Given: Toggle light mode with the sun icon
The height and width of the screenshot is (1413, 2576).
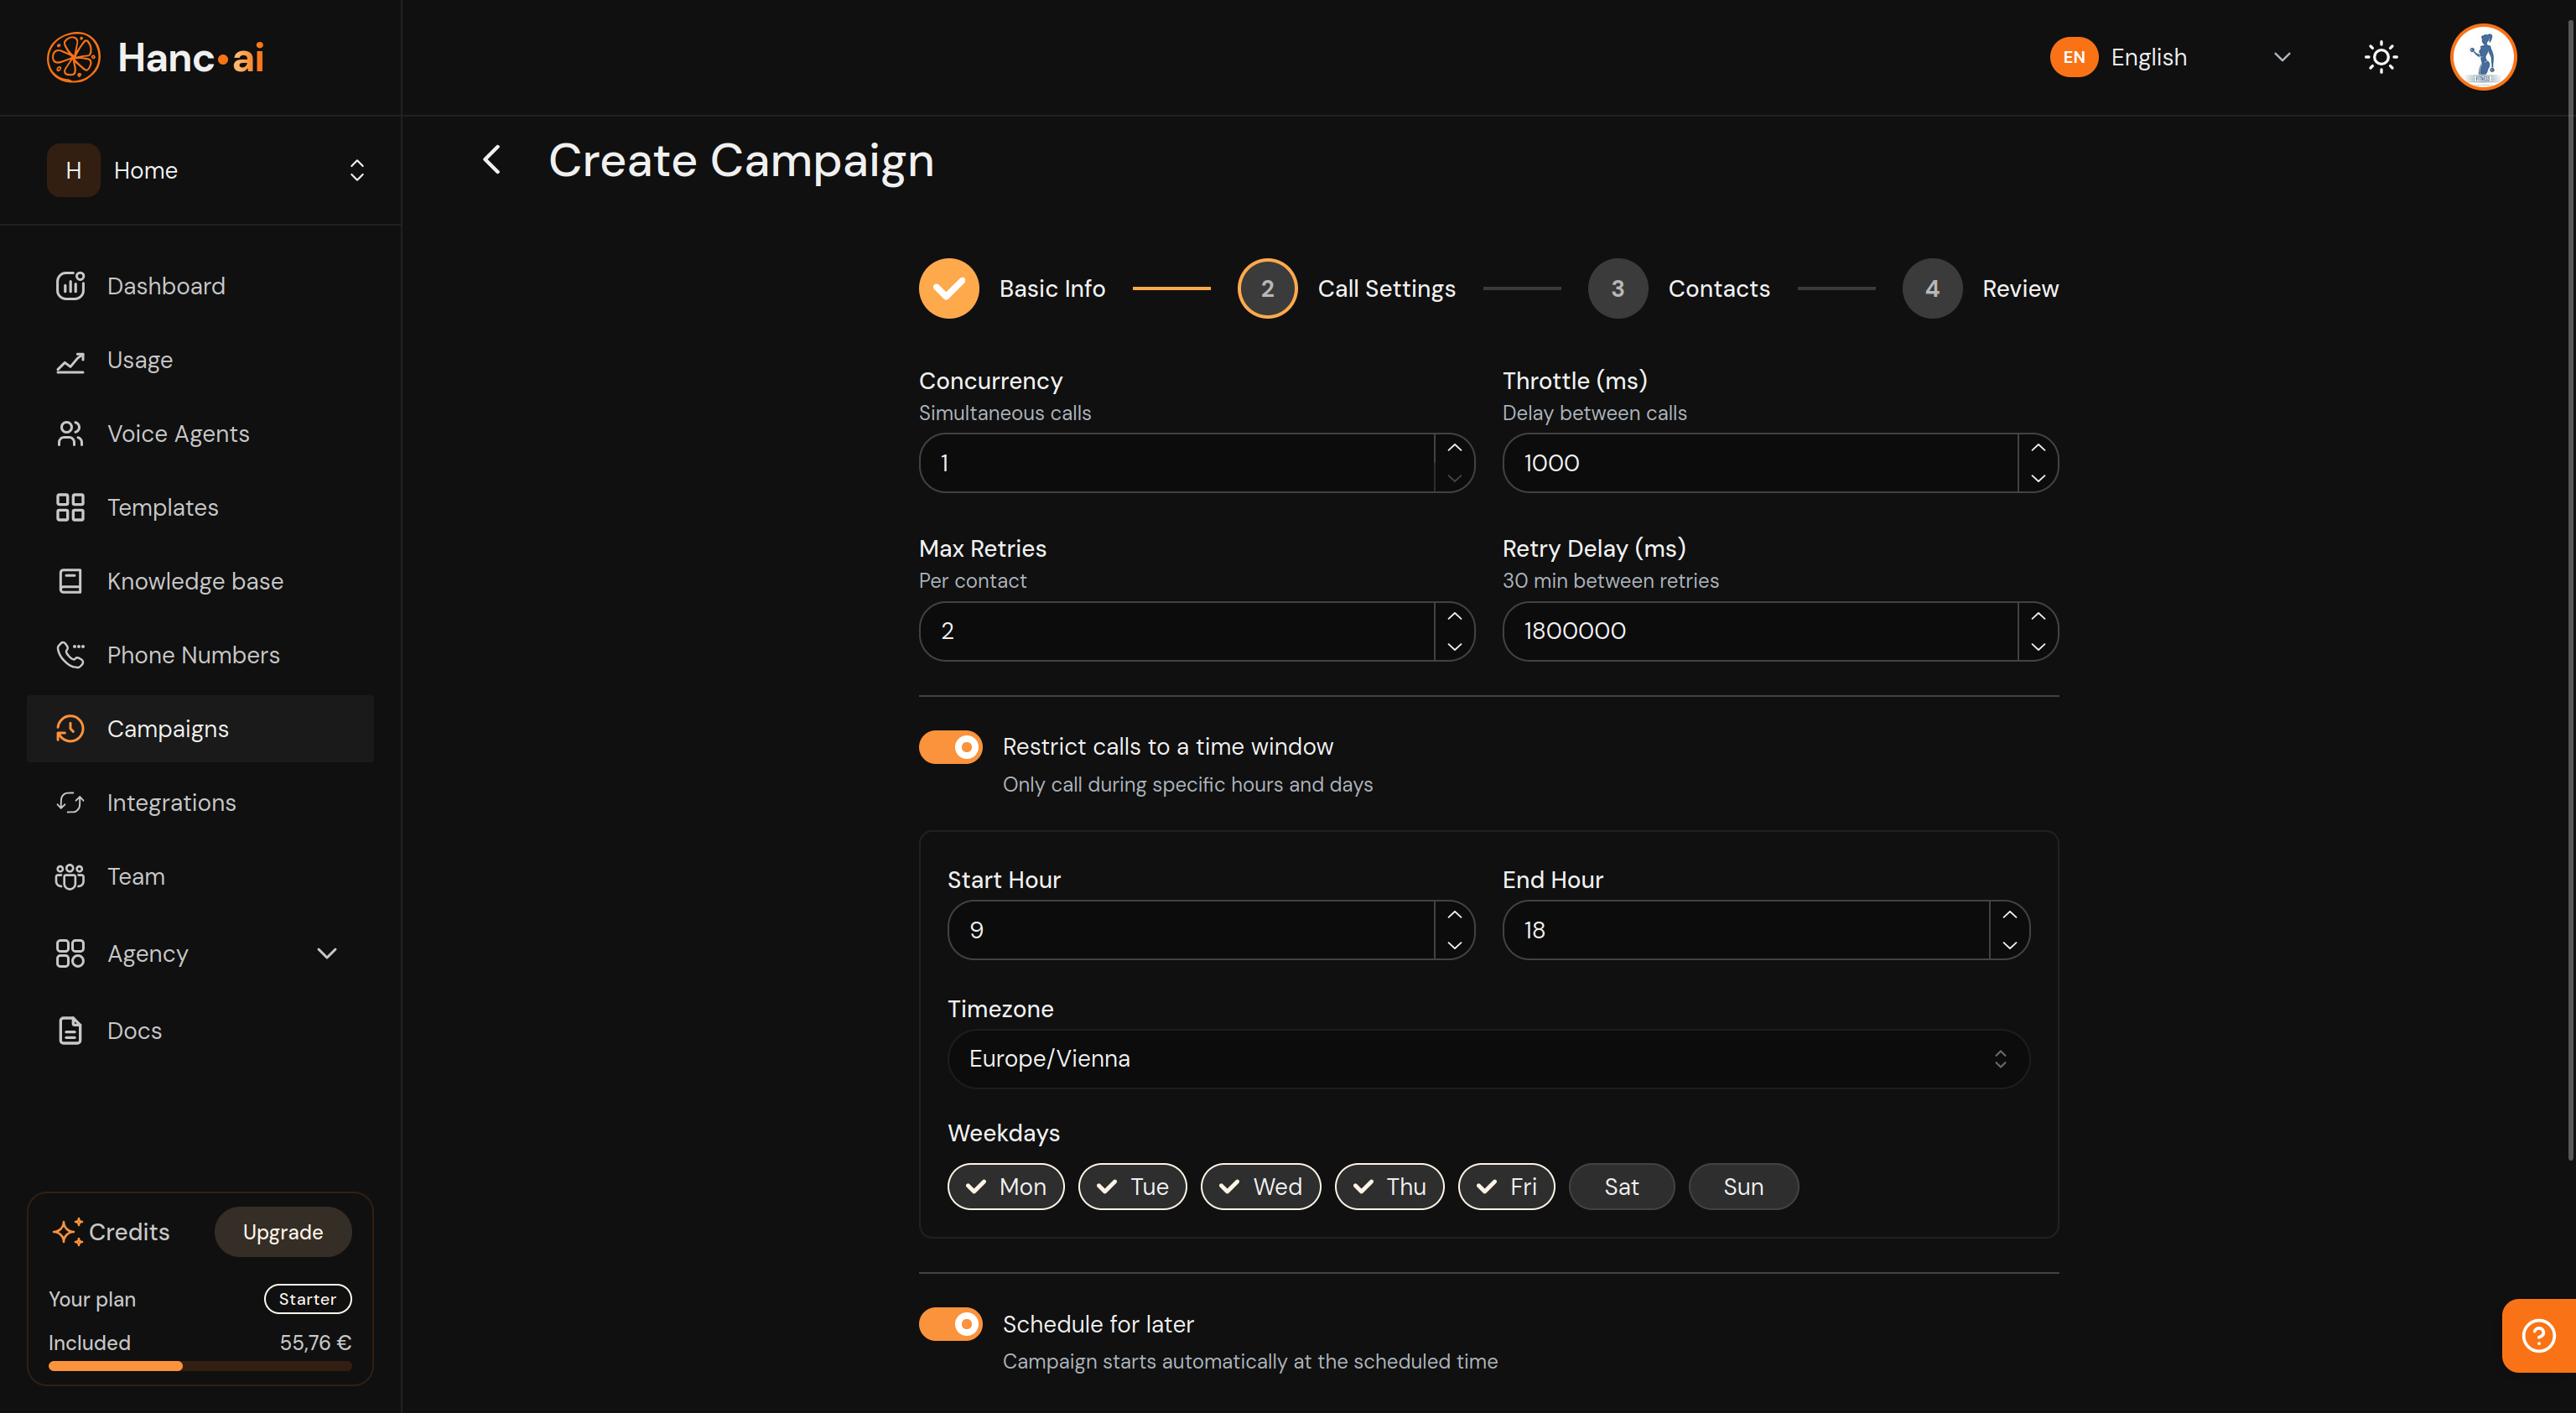Looking at the screenshot, I should [x=2381, y=57].
